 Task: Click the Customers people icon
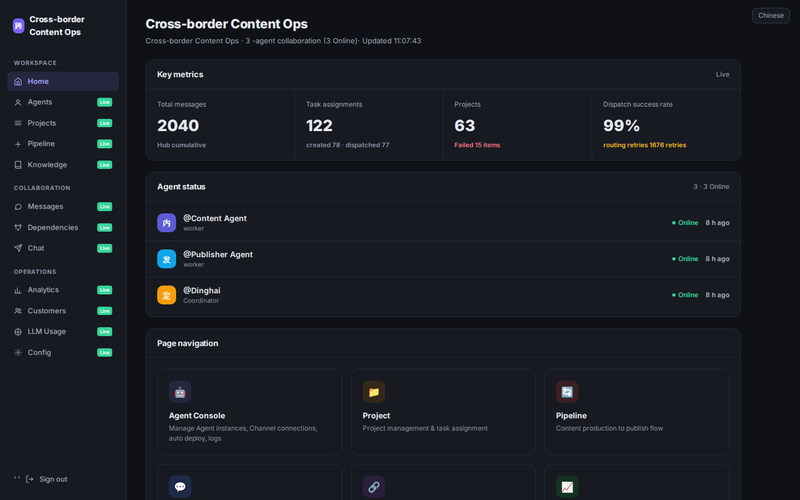18,311
